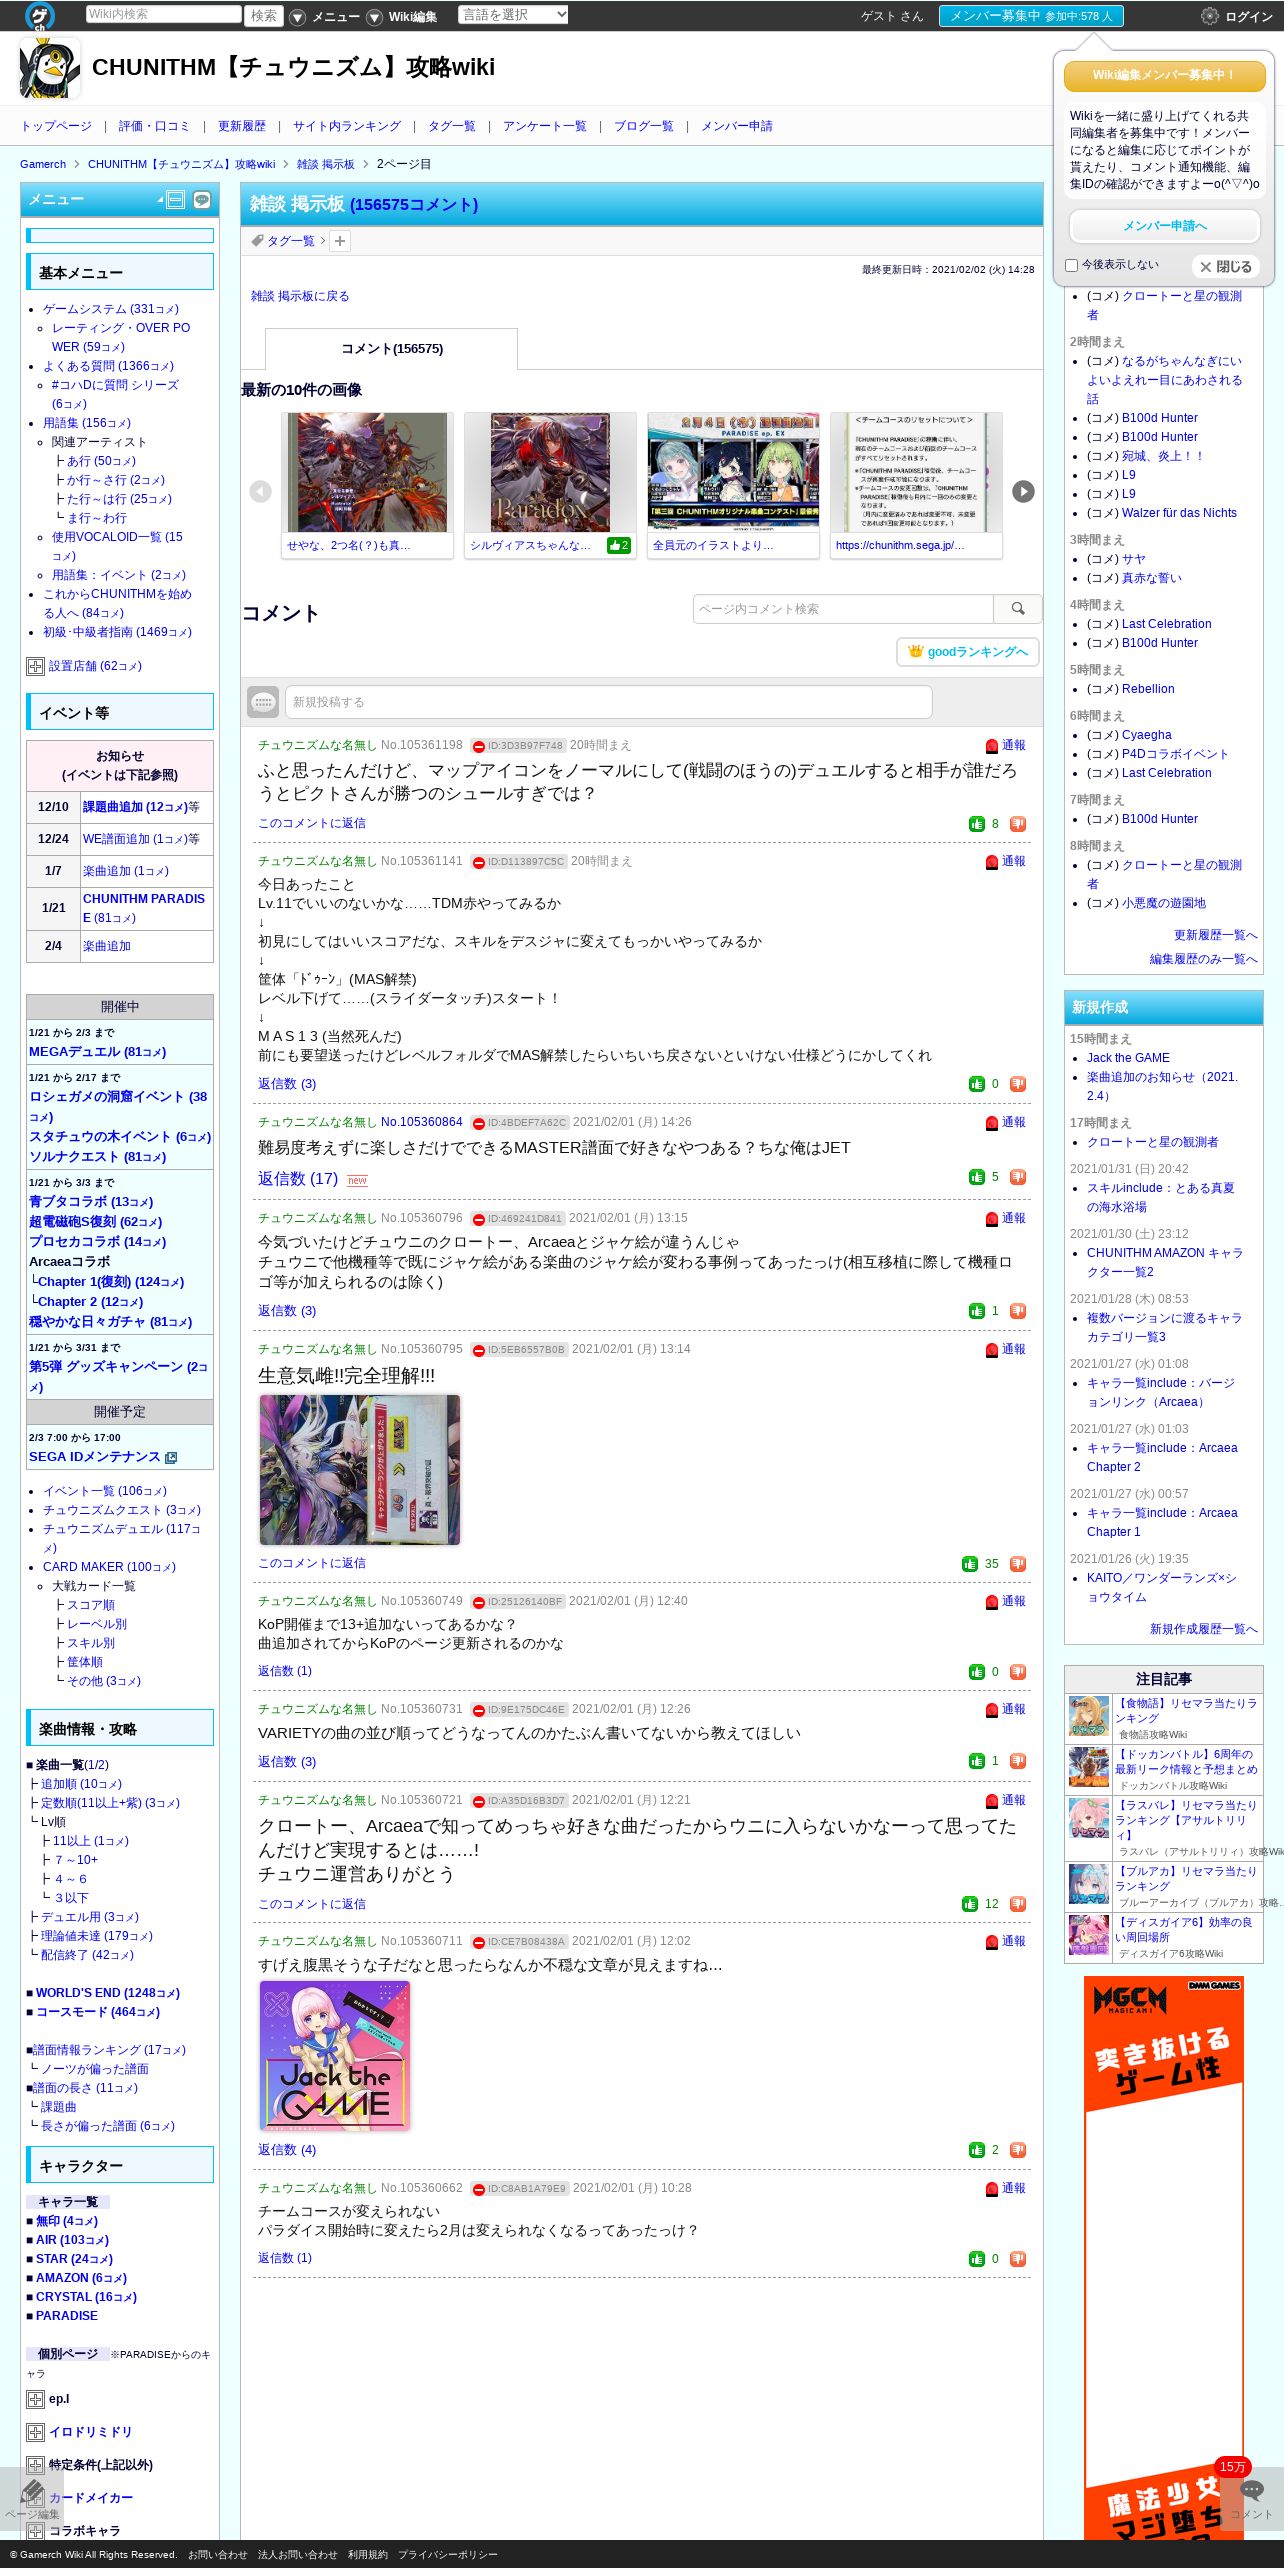Close the member recruitment popup with 閉じる
Viewport: 1284px width, 2568px height.
pos(1226,267)
